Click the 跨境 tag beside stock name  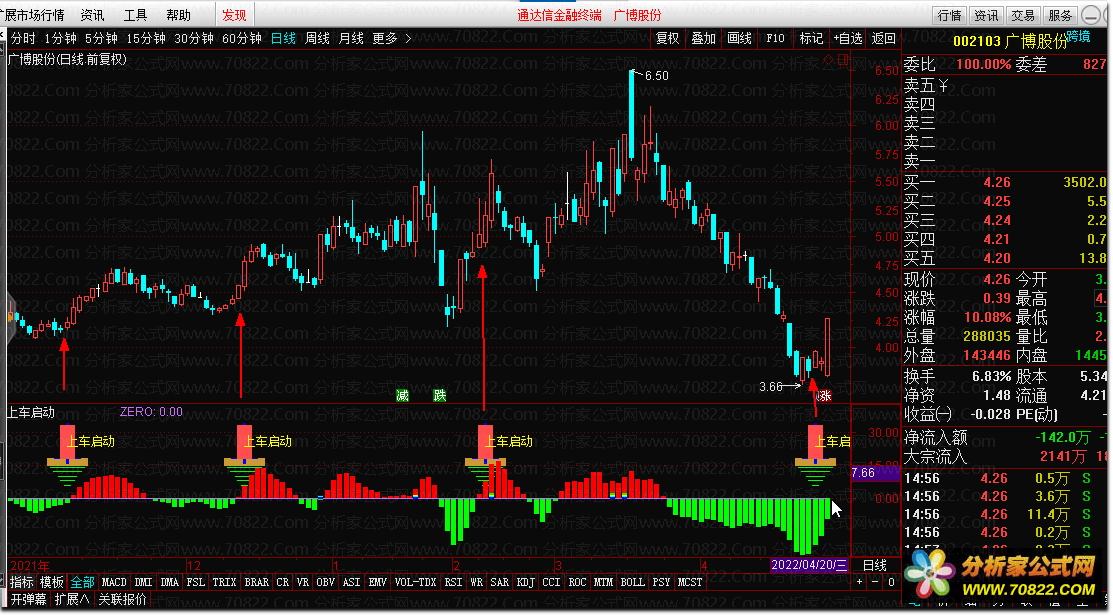[x=1078, y=36]
